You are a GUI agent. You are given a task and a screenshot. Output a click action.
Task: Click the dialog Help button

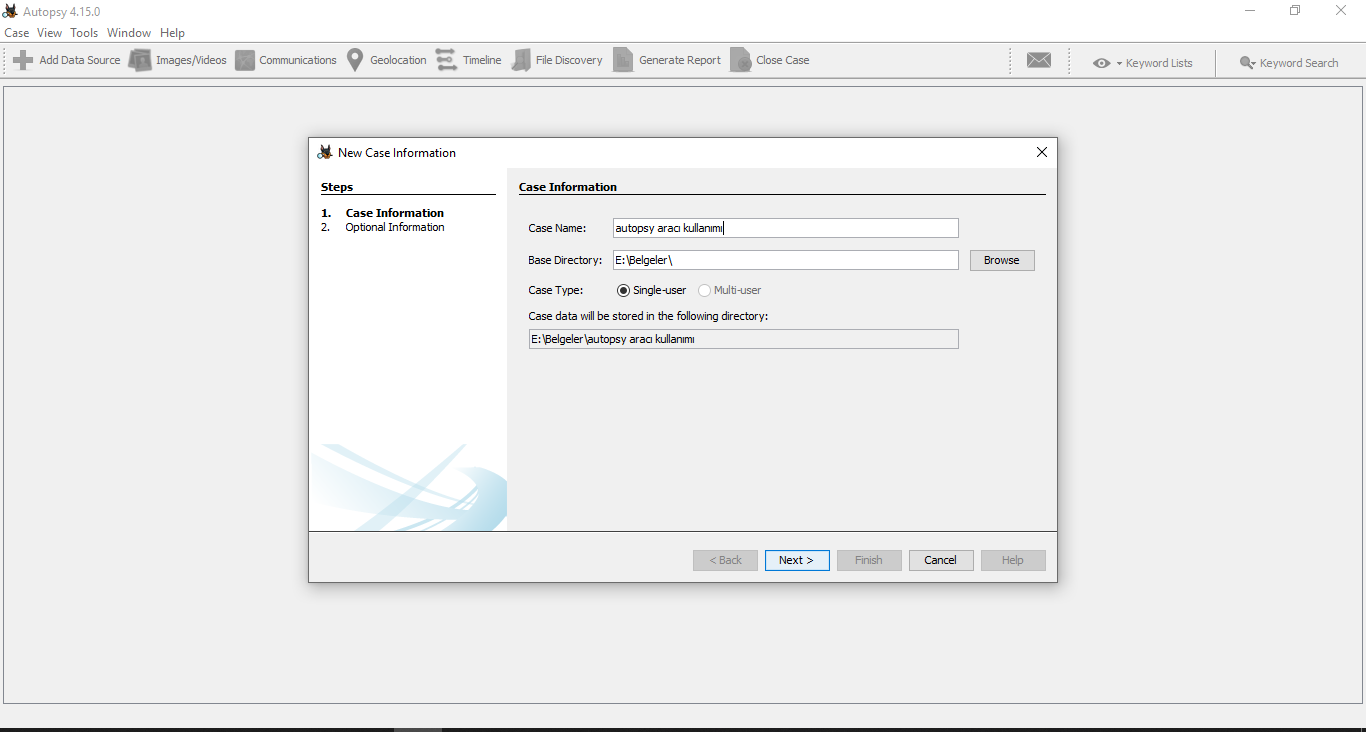point(1013,560)
